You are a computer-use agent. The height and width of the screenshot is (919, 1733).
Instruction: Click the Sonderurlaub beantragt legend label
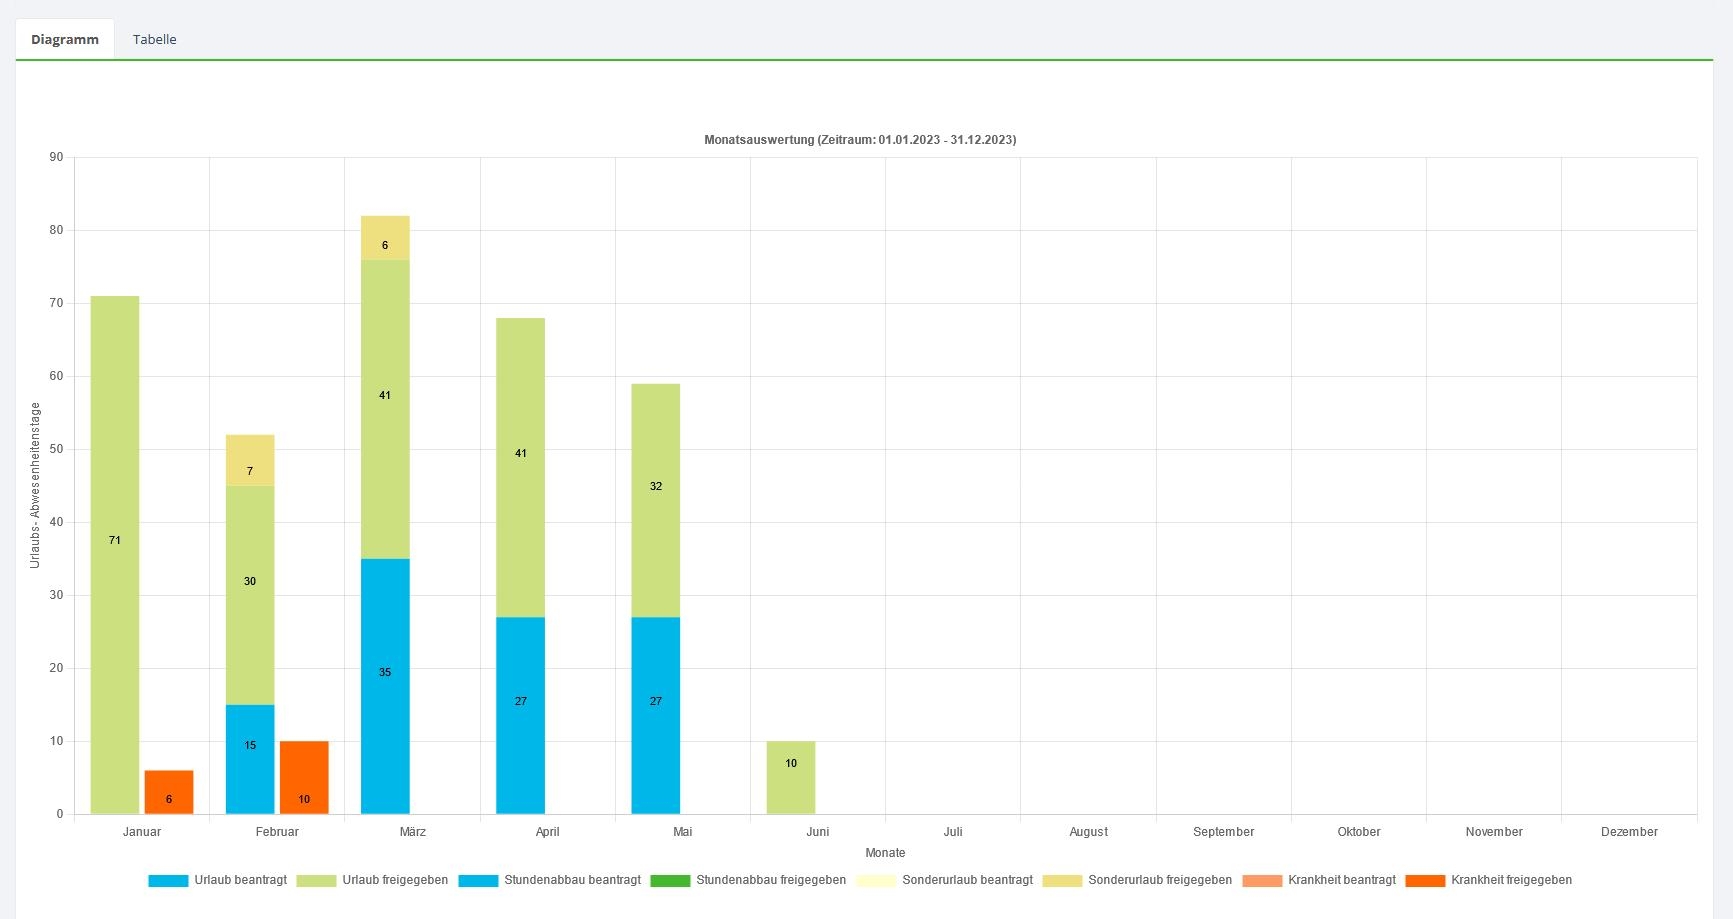[x=968, y=880]
